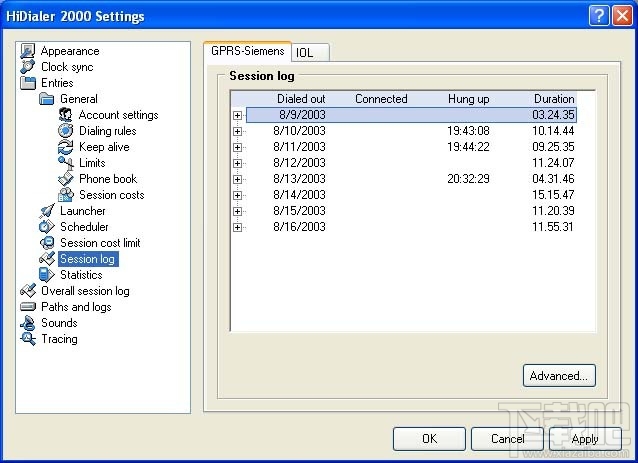This screenshot has width=638, height=463.
Task: Open the Advanced... options
Action: pos(559,376)
